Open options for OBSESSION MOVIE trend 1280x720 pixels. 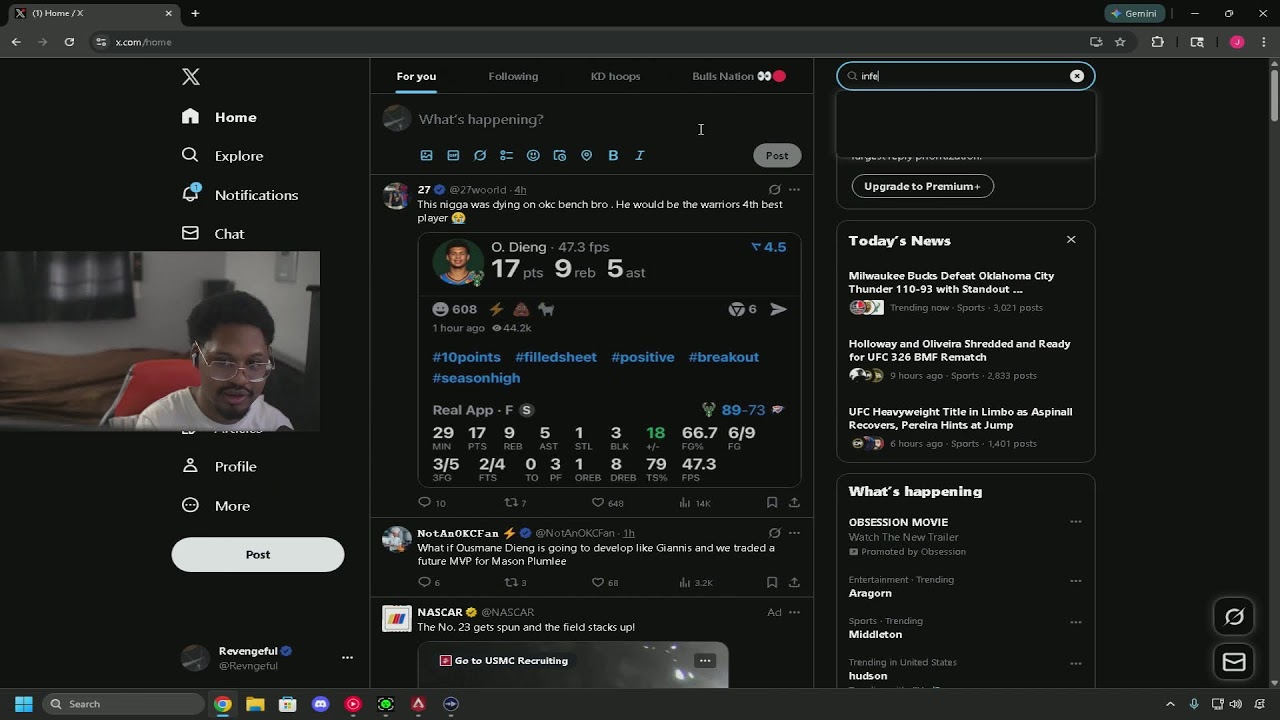pyautogui.click(x=1076, y=522)
